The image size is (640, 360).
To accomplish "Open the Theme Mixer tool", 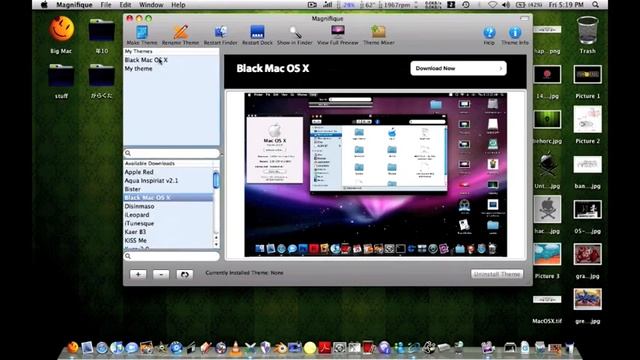I will [378, 32].
